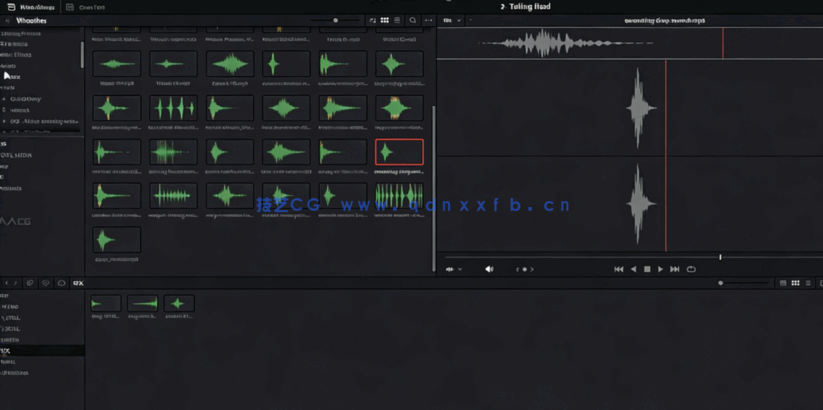
Task: Open the sort order icon in Whooshes toolbar
Action: tap(373, 20)
